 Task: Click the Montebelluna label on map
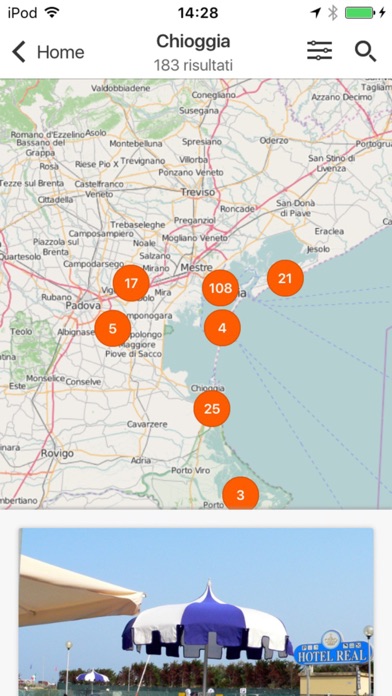tap(136, 143)
